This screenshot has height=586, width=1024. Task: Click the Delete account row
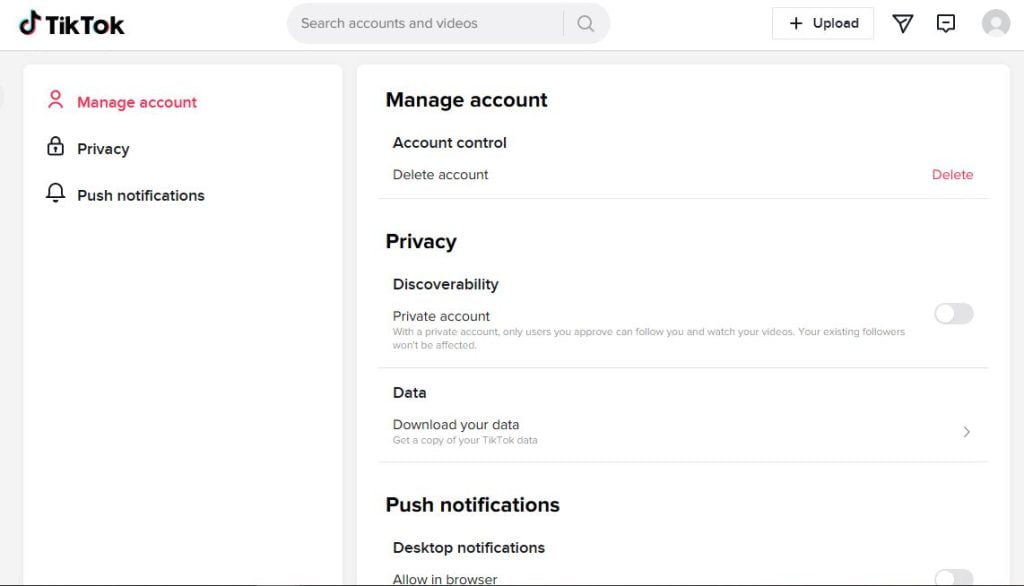point(440,174)
